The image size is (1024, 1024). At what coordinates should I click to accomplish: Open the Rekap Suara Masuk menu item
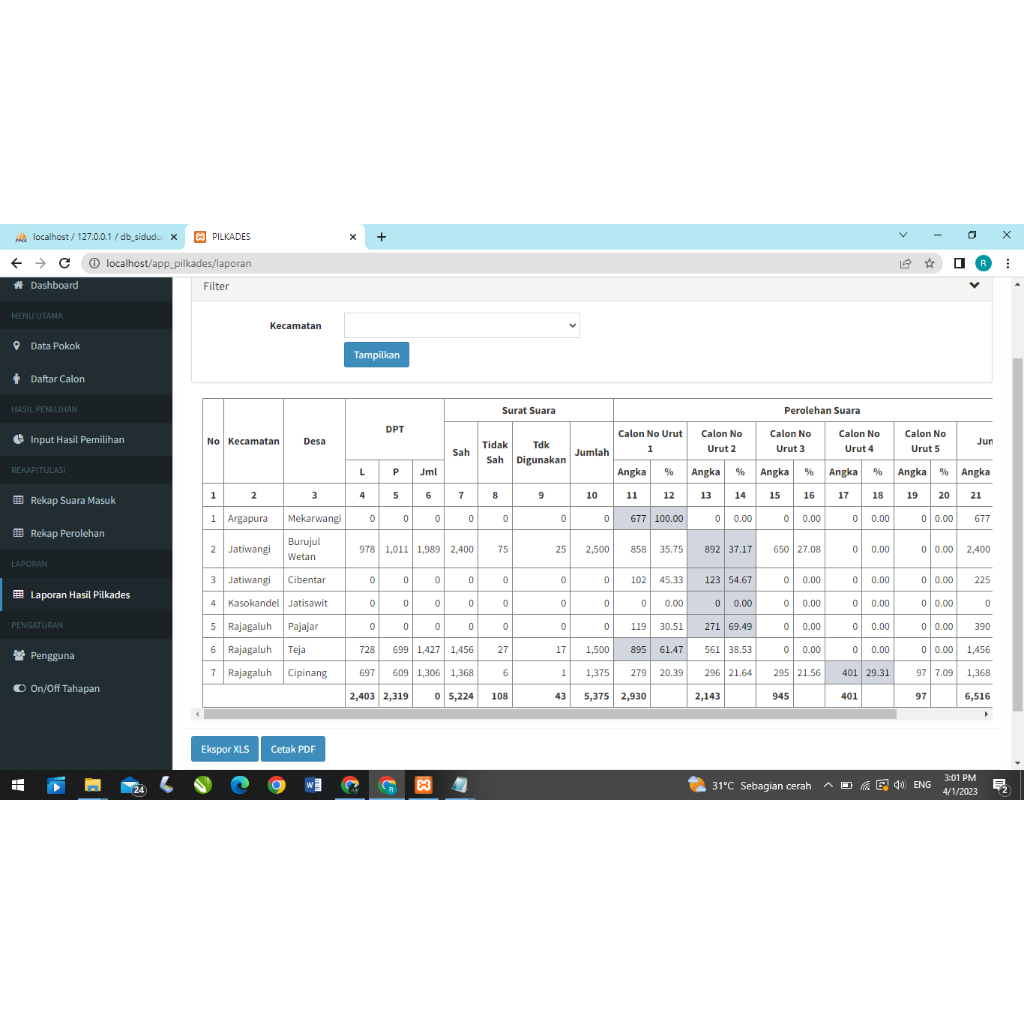pos(86,500)
